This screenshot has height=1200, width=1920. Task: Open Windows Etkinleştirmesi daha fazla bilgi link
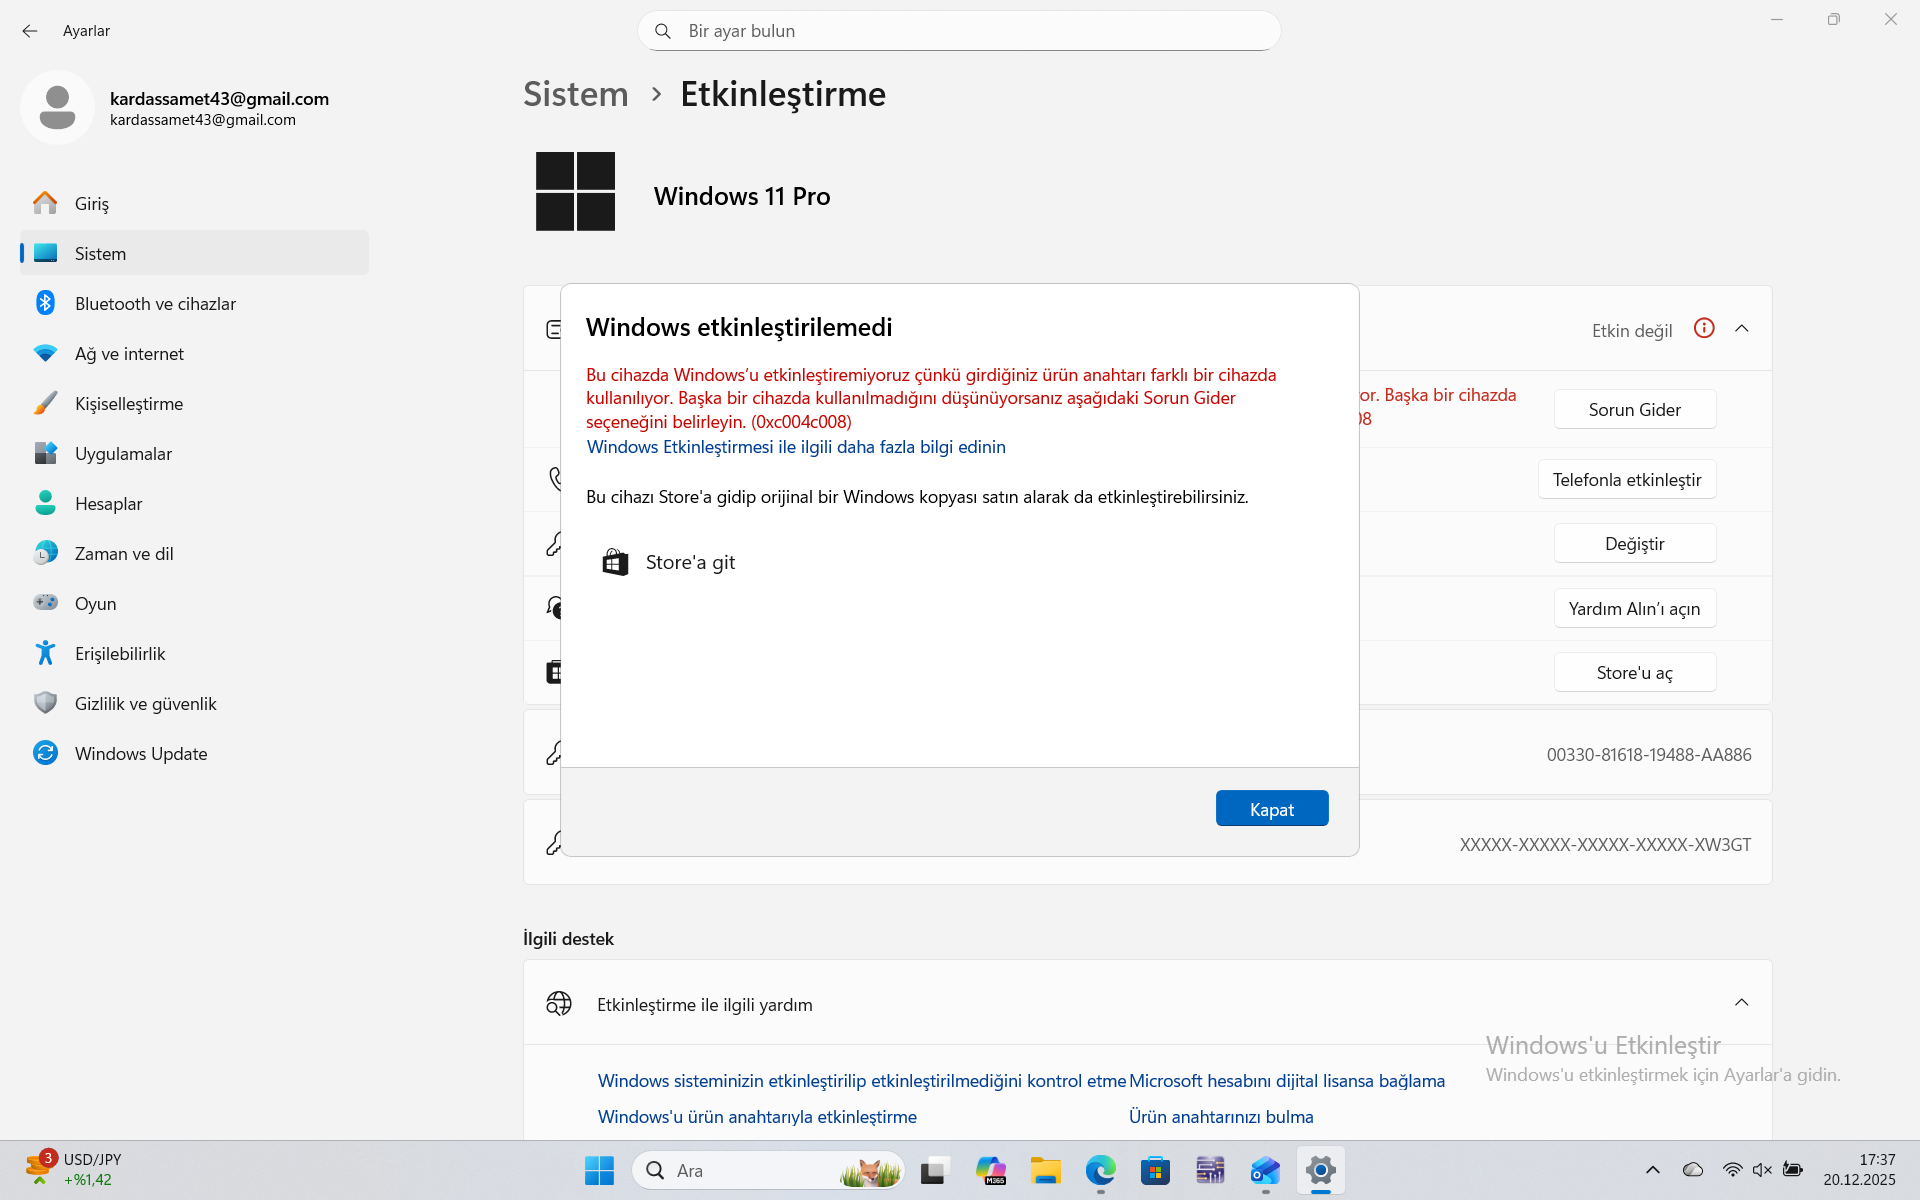point(796,447)
